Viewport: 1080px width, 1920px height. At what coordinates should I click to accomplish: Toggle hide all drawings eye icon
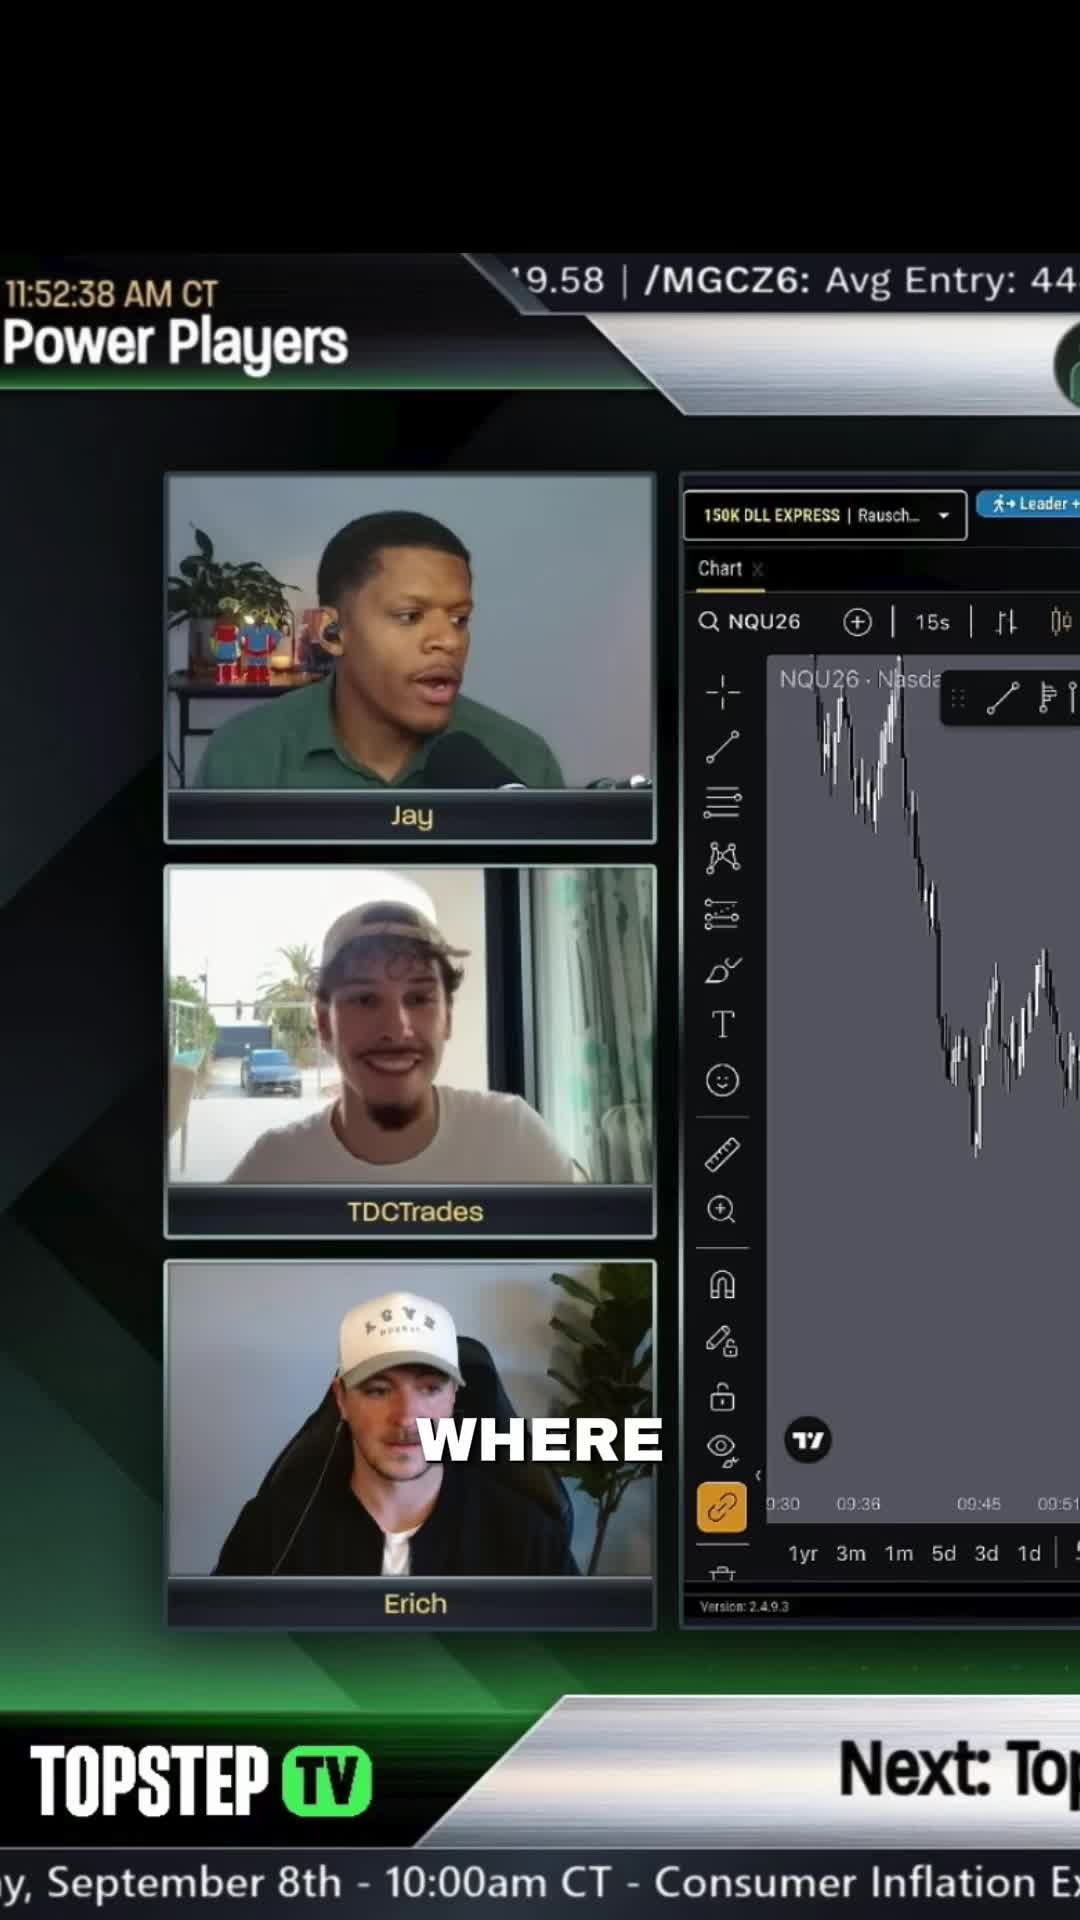pyautogui.click(x=722, y=1449)
